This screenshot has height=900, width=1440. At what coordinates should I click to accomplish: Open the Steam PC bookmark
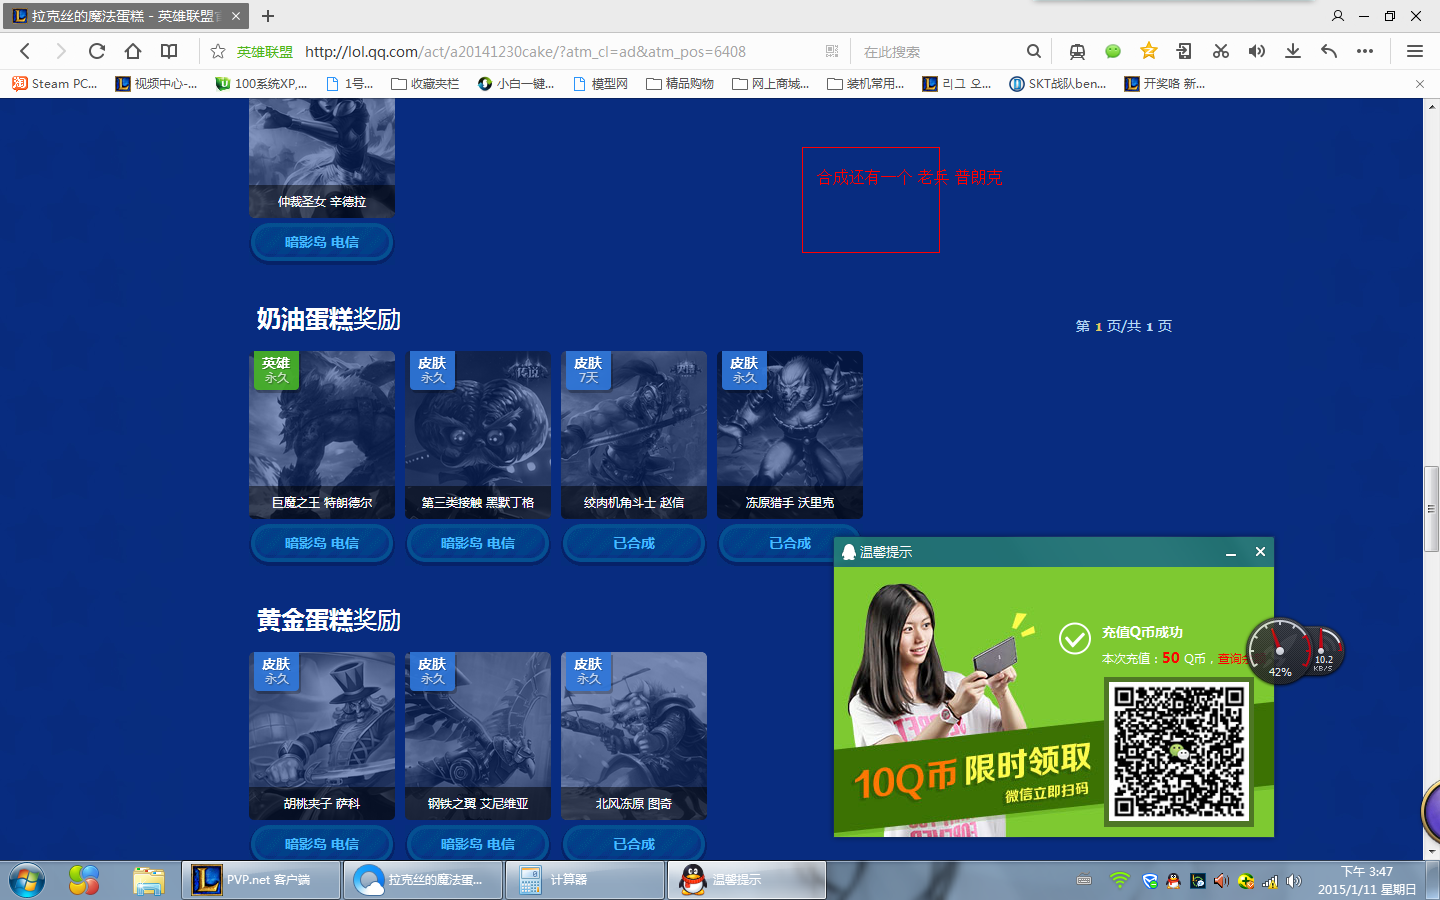pos(55,84)
